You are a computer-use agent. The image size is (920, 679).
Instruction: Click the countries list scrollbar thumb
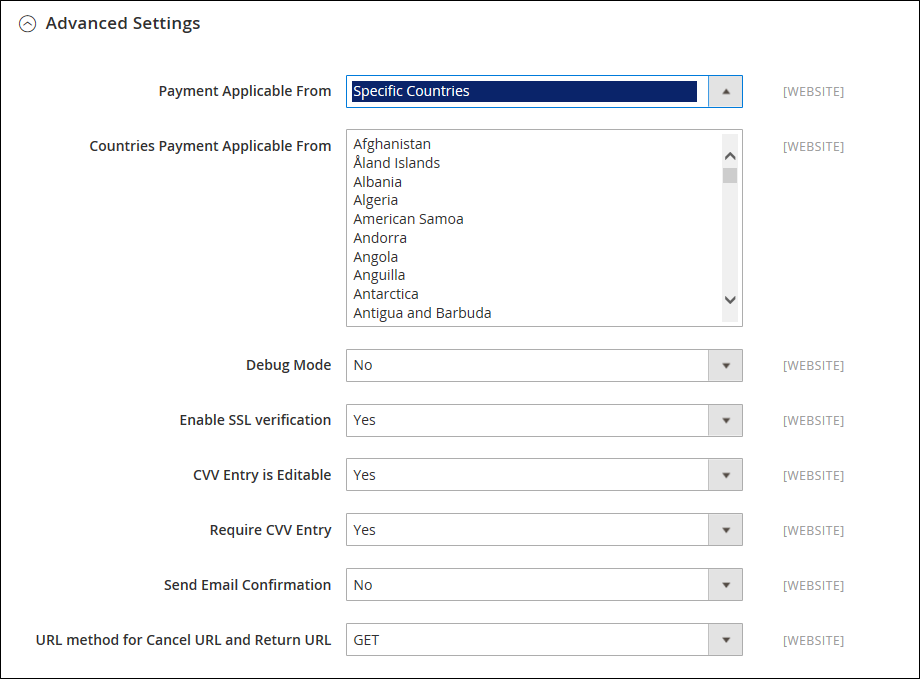[x=730, y=175]
